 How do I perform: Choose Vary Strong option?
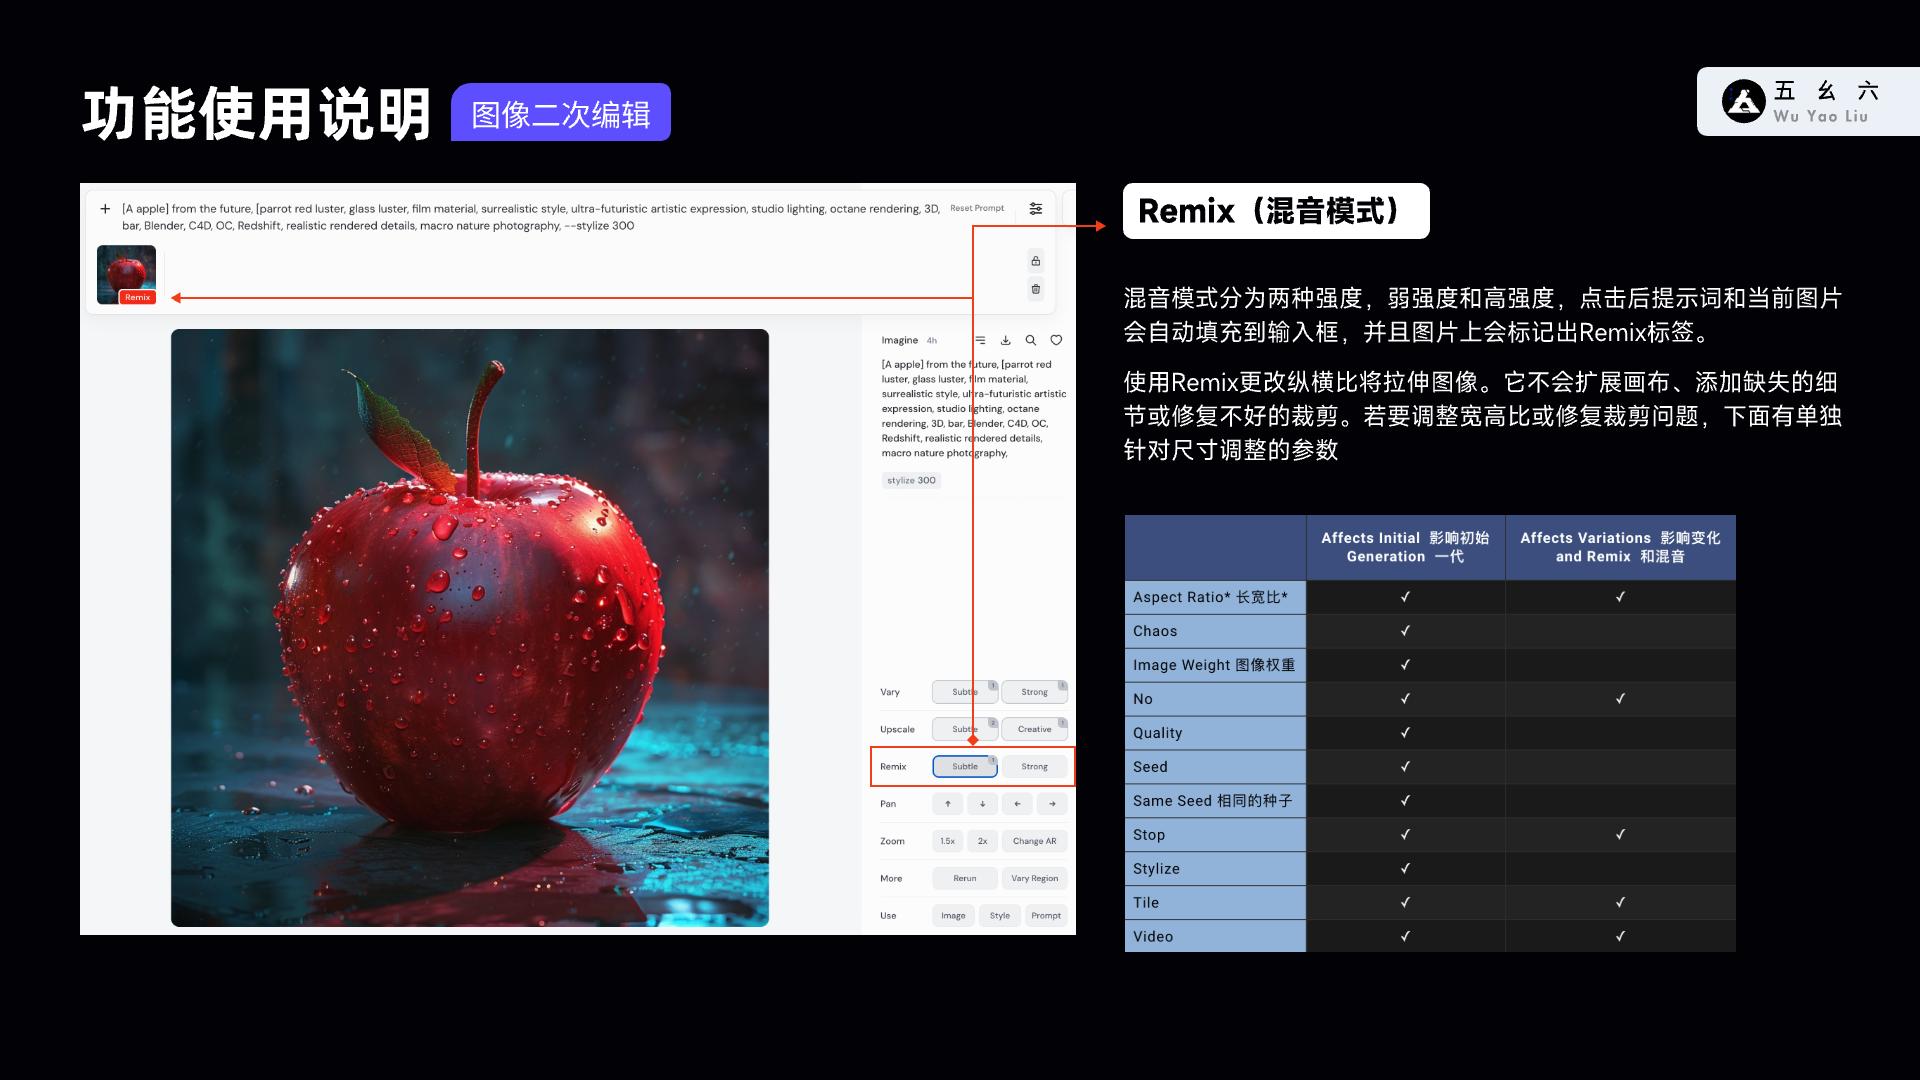click(1035, 692)
